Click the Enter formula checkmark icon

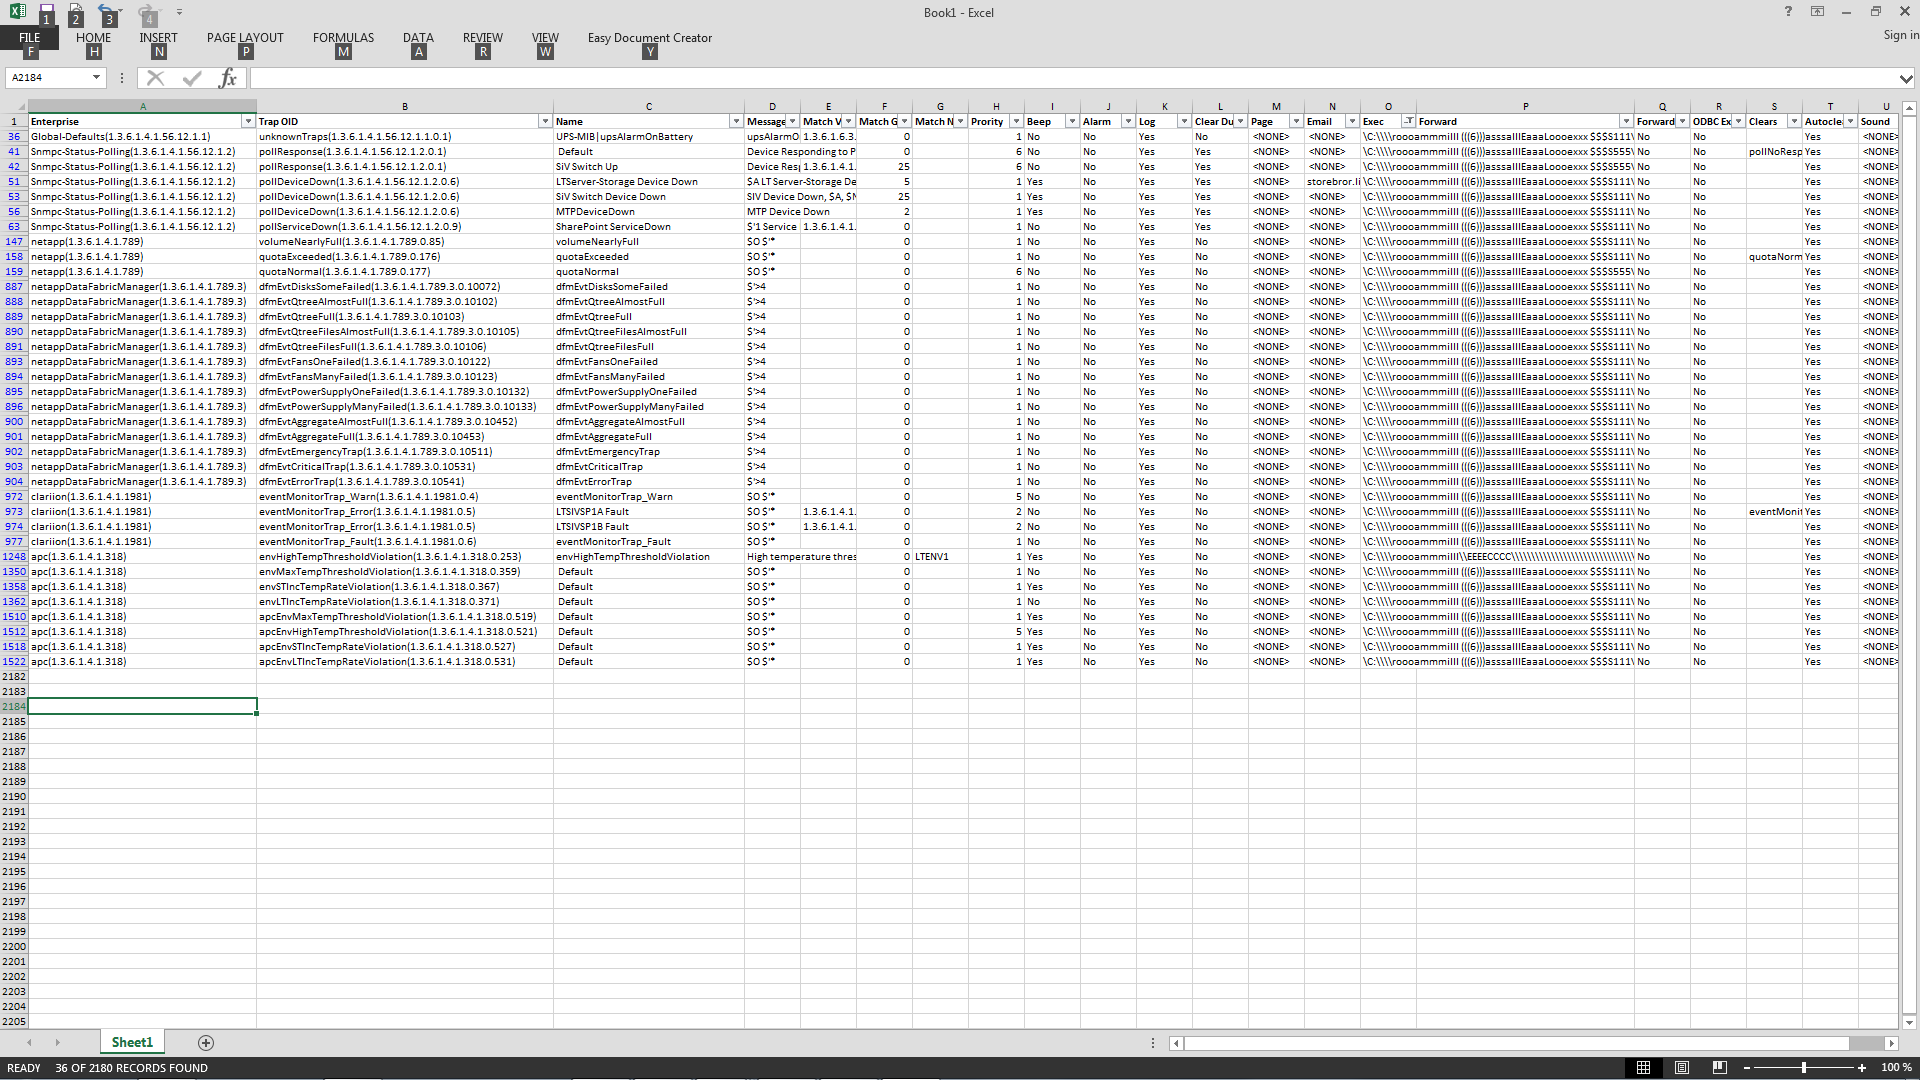[192, 77]
